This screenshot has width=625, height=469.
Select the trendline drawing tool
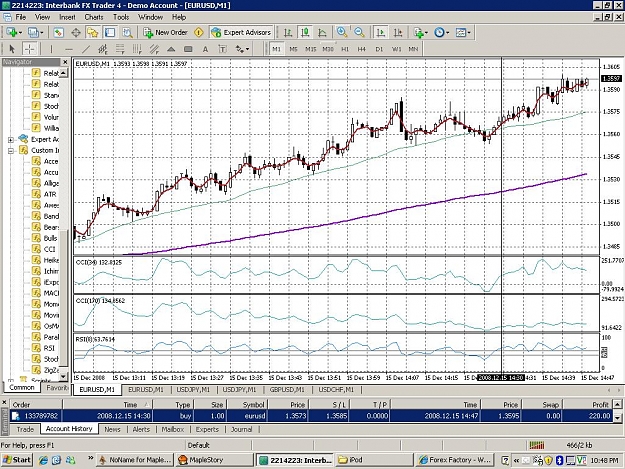[86, 49]
